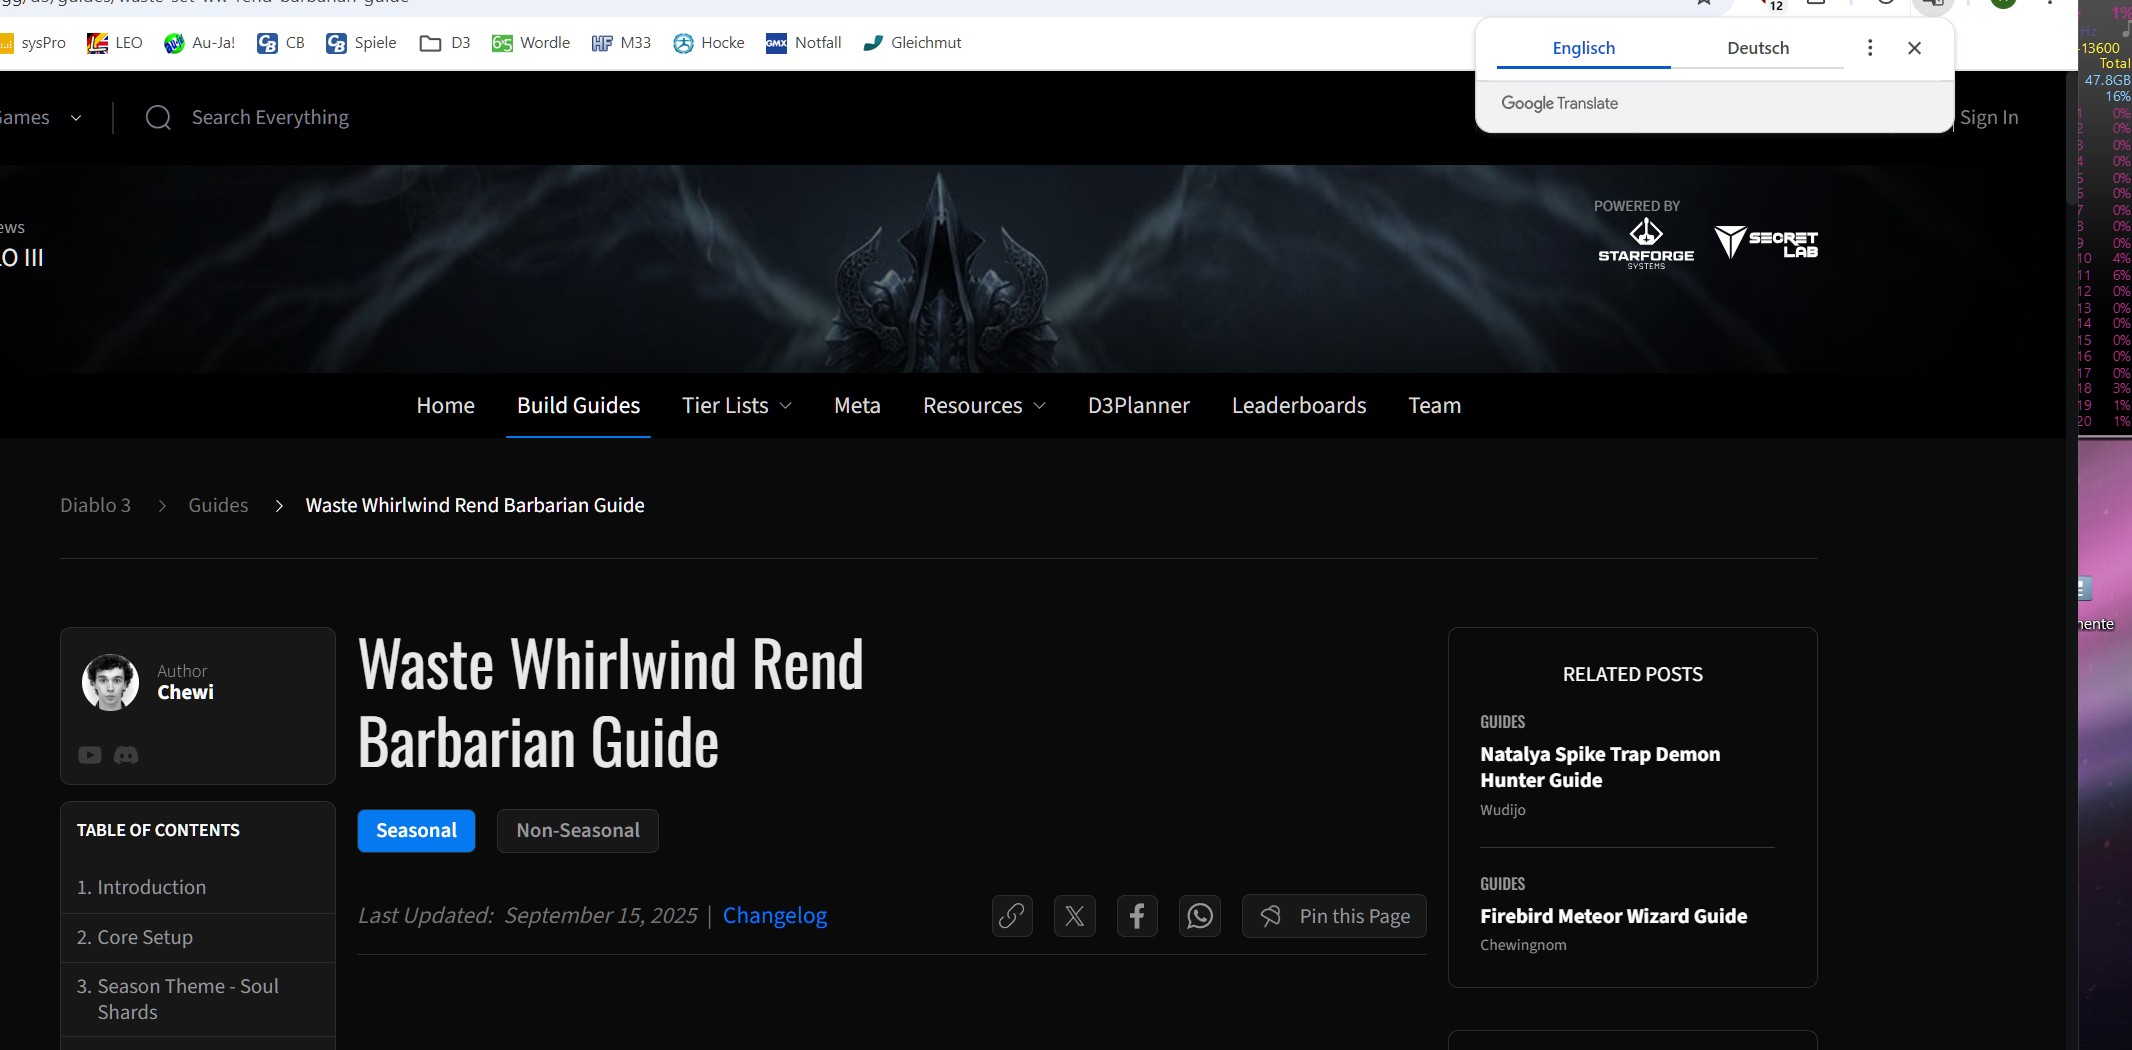Screen dimensions: 2132x1050
Task: Share guide on WhatsApp
Action: coord(1200,916)
